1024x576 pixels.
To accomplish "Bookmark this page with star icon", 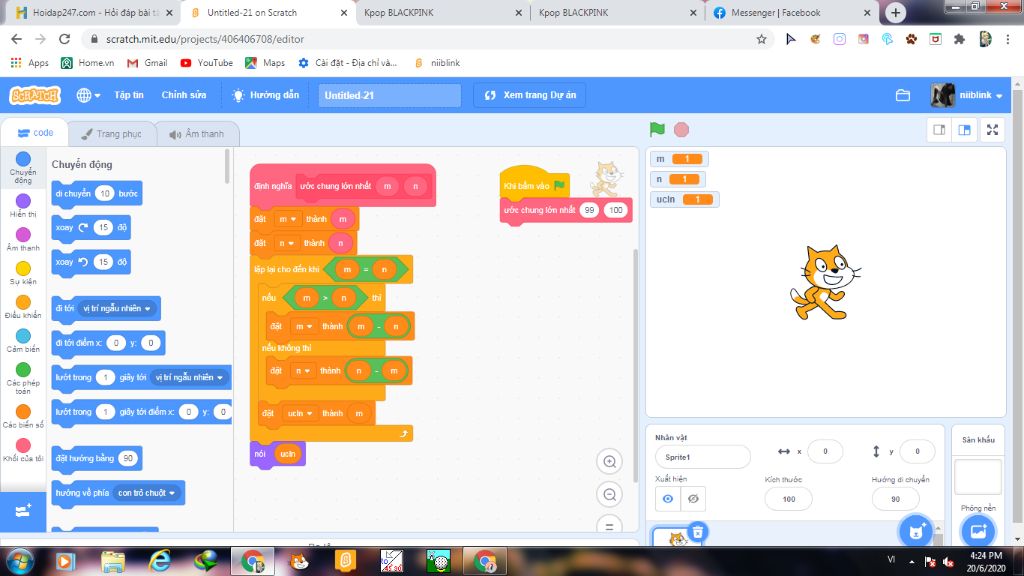I will click(x=761, y=39).
